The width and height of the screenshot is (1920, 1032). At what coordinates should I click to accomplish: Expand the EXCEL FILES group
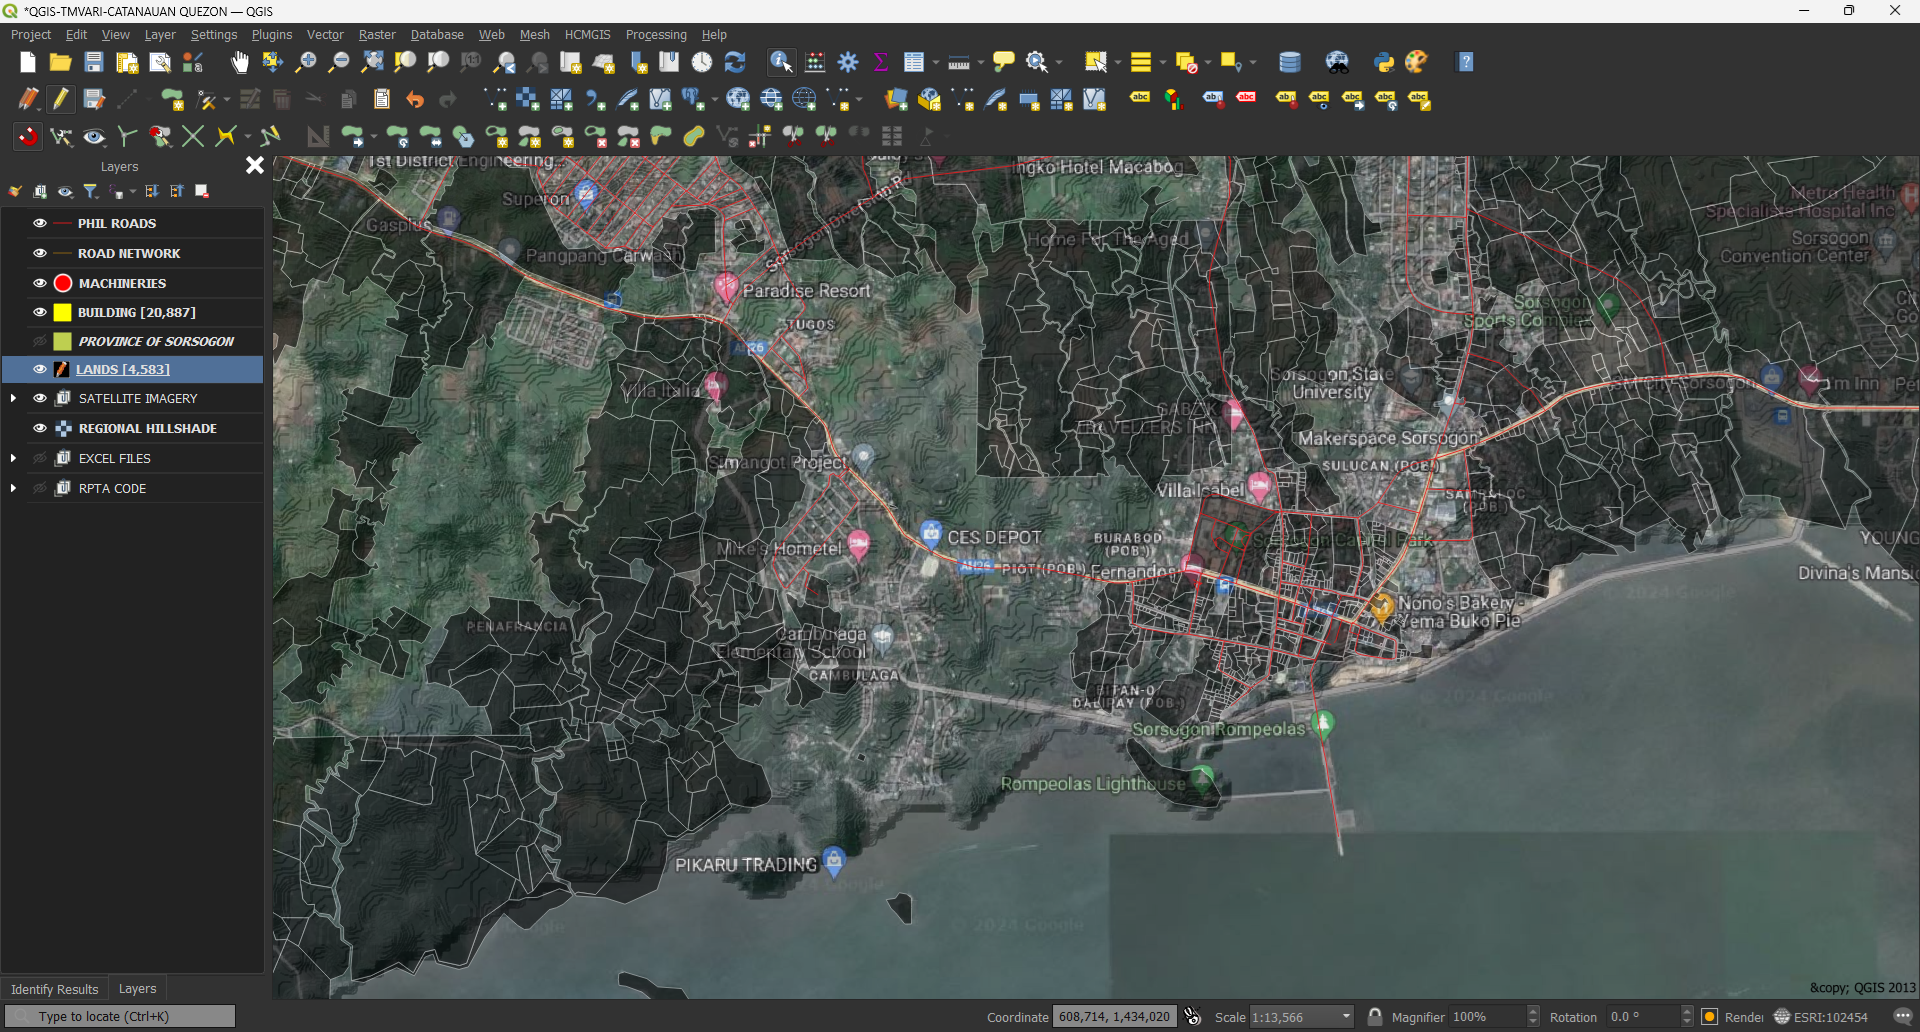(13, 458)
